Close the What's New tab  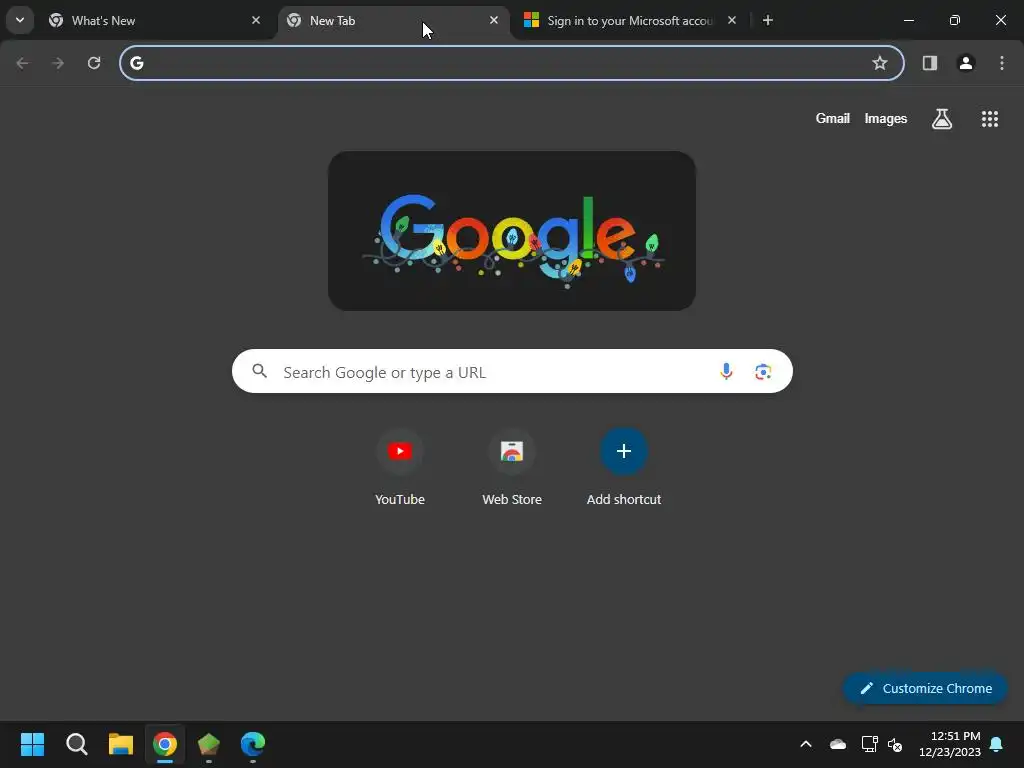click(x=256, y=20)
